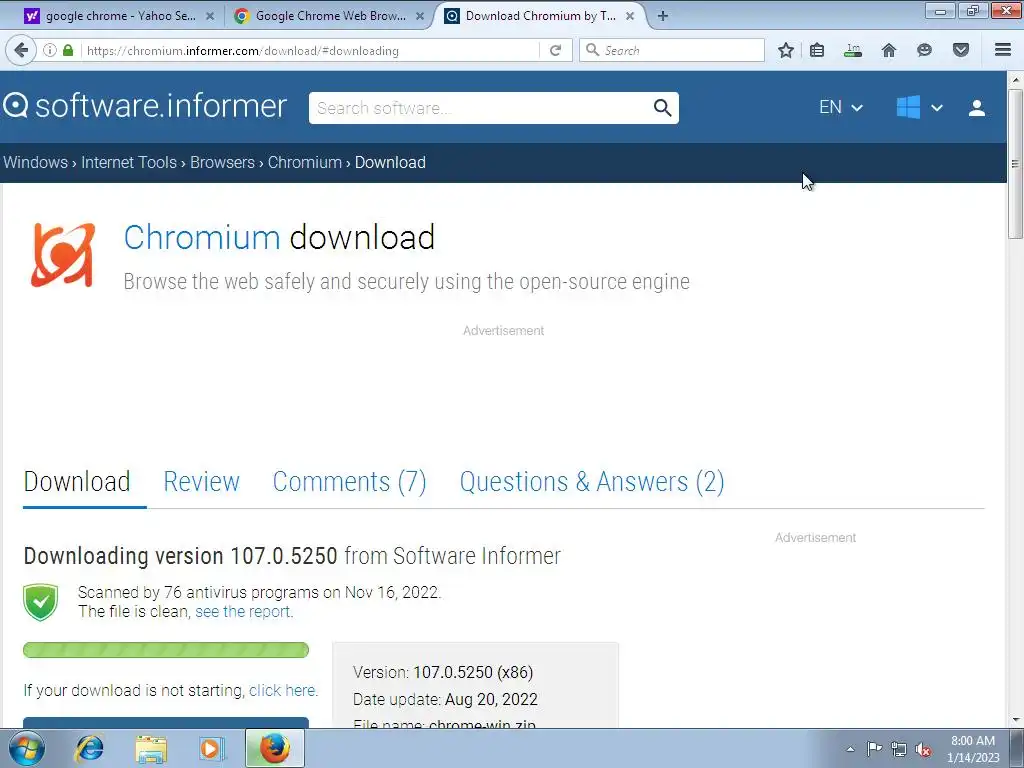Open site information icon in address bar
The image size is (1024, 768).
pos(50,50)
